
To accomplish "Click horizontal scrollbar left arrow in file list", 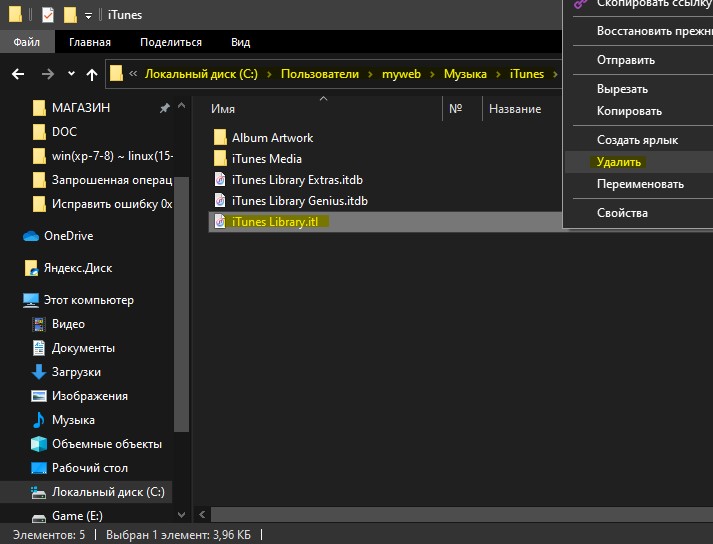I will pos(202,515).
